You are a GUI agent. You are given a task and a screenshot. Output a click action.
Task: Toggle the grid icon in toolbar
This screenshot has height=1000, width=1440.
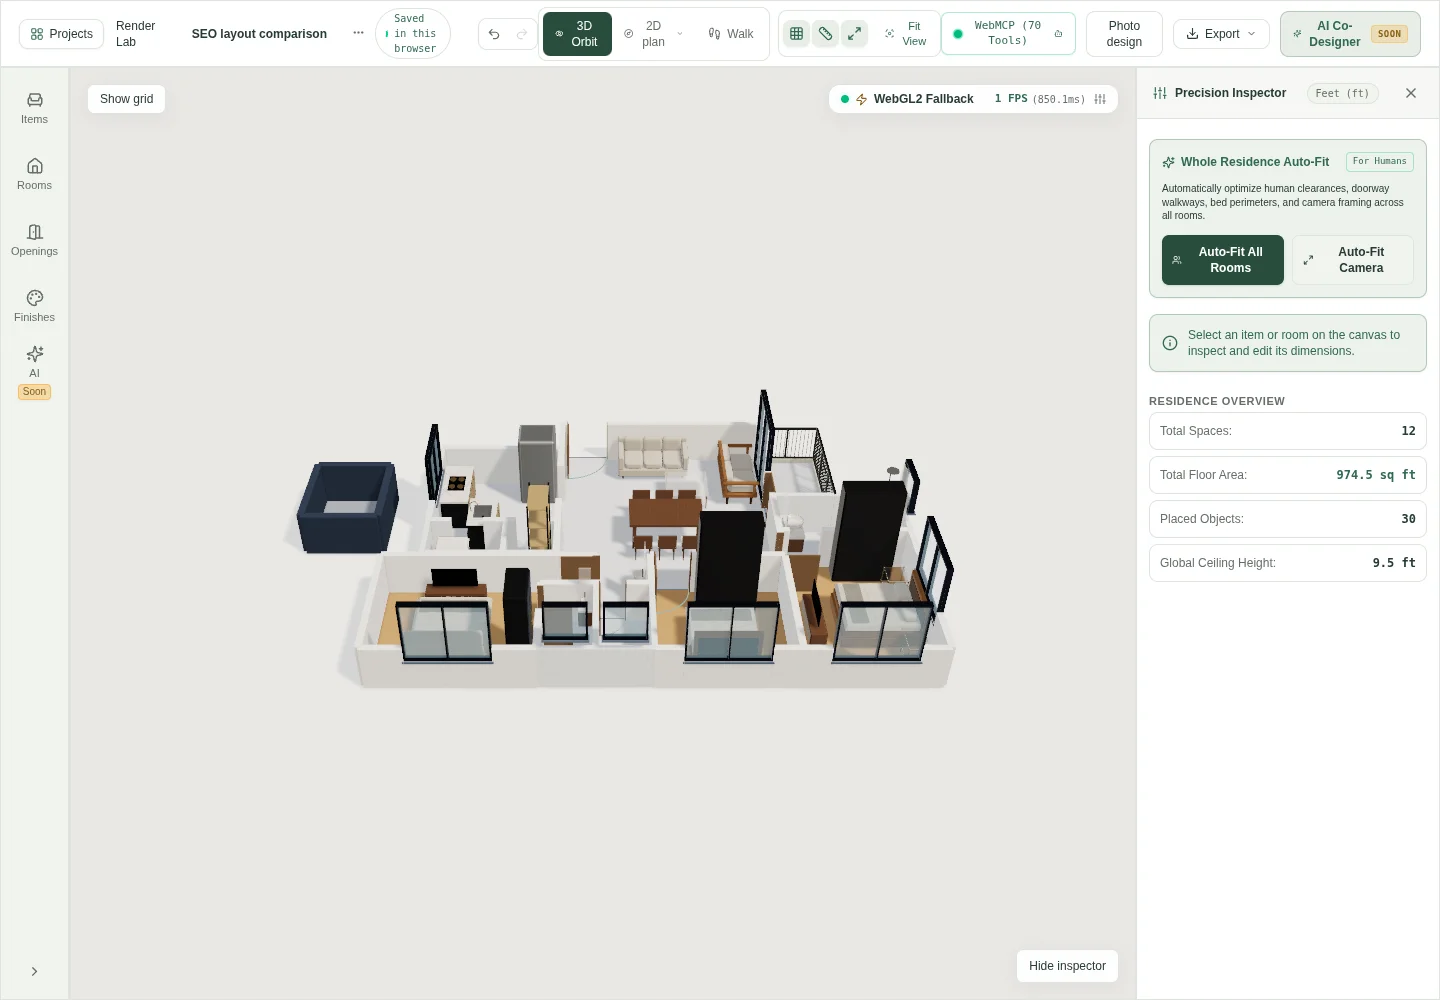point(797,34)
